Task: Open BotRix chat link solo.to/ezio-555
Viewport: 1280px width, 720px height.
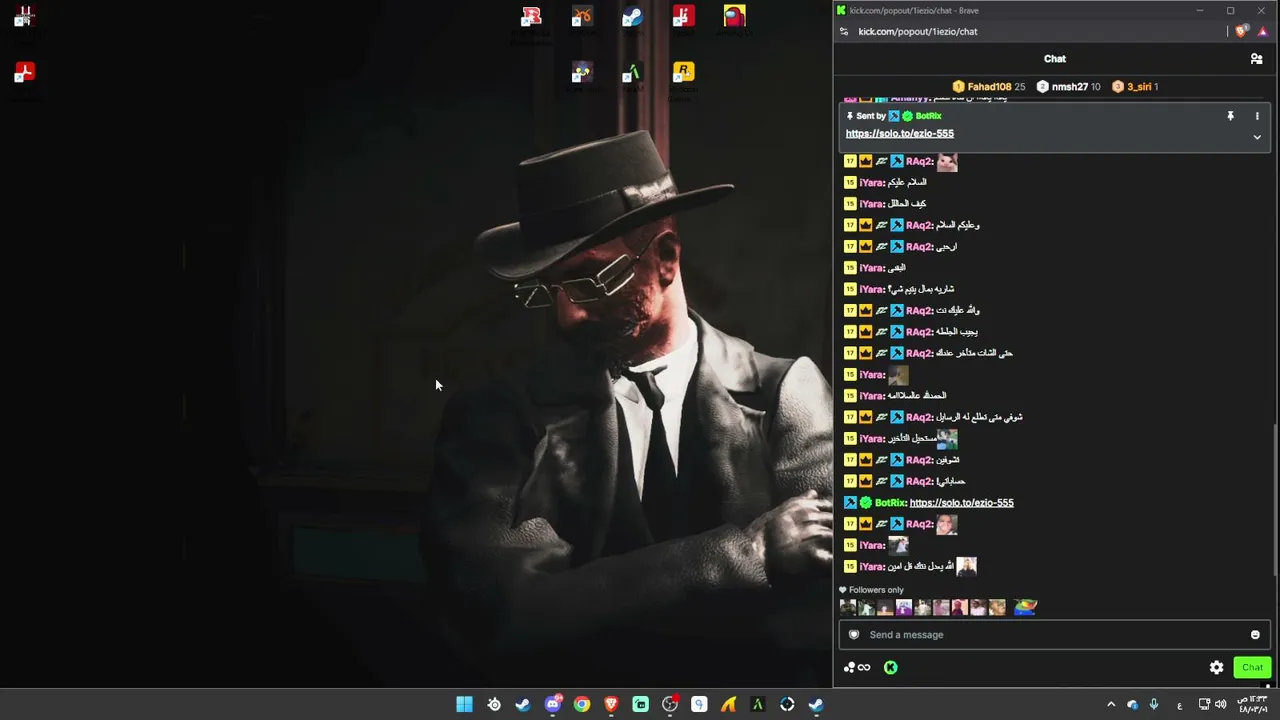Action: (x=961, y=503)
